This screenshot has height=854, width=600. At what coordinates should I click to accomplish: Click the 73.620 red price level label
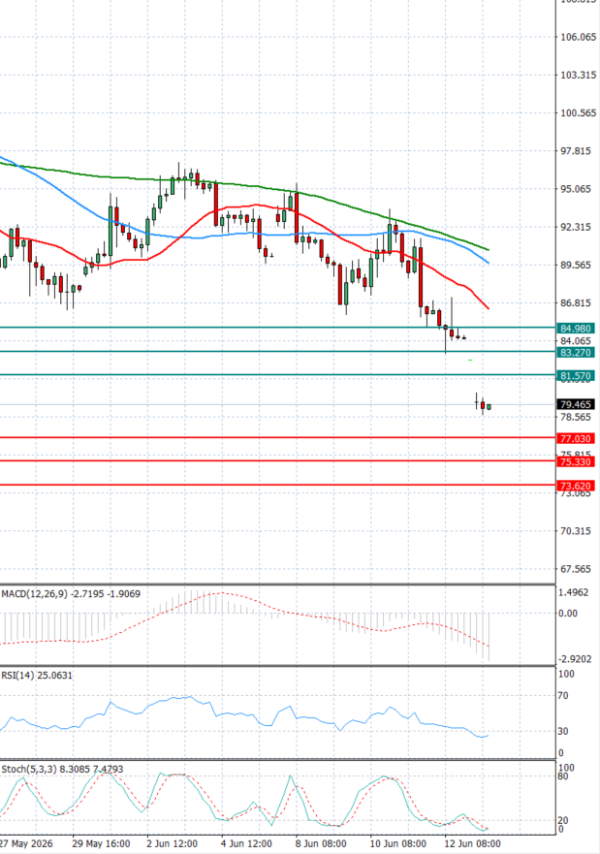coord(575,486)
